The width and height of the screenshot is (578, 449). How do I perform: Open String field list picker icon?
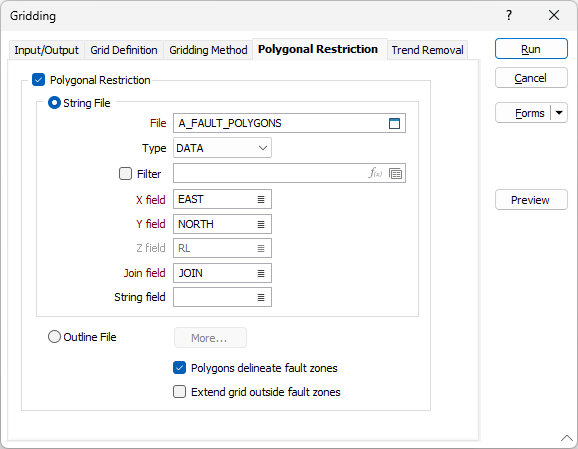261,297
